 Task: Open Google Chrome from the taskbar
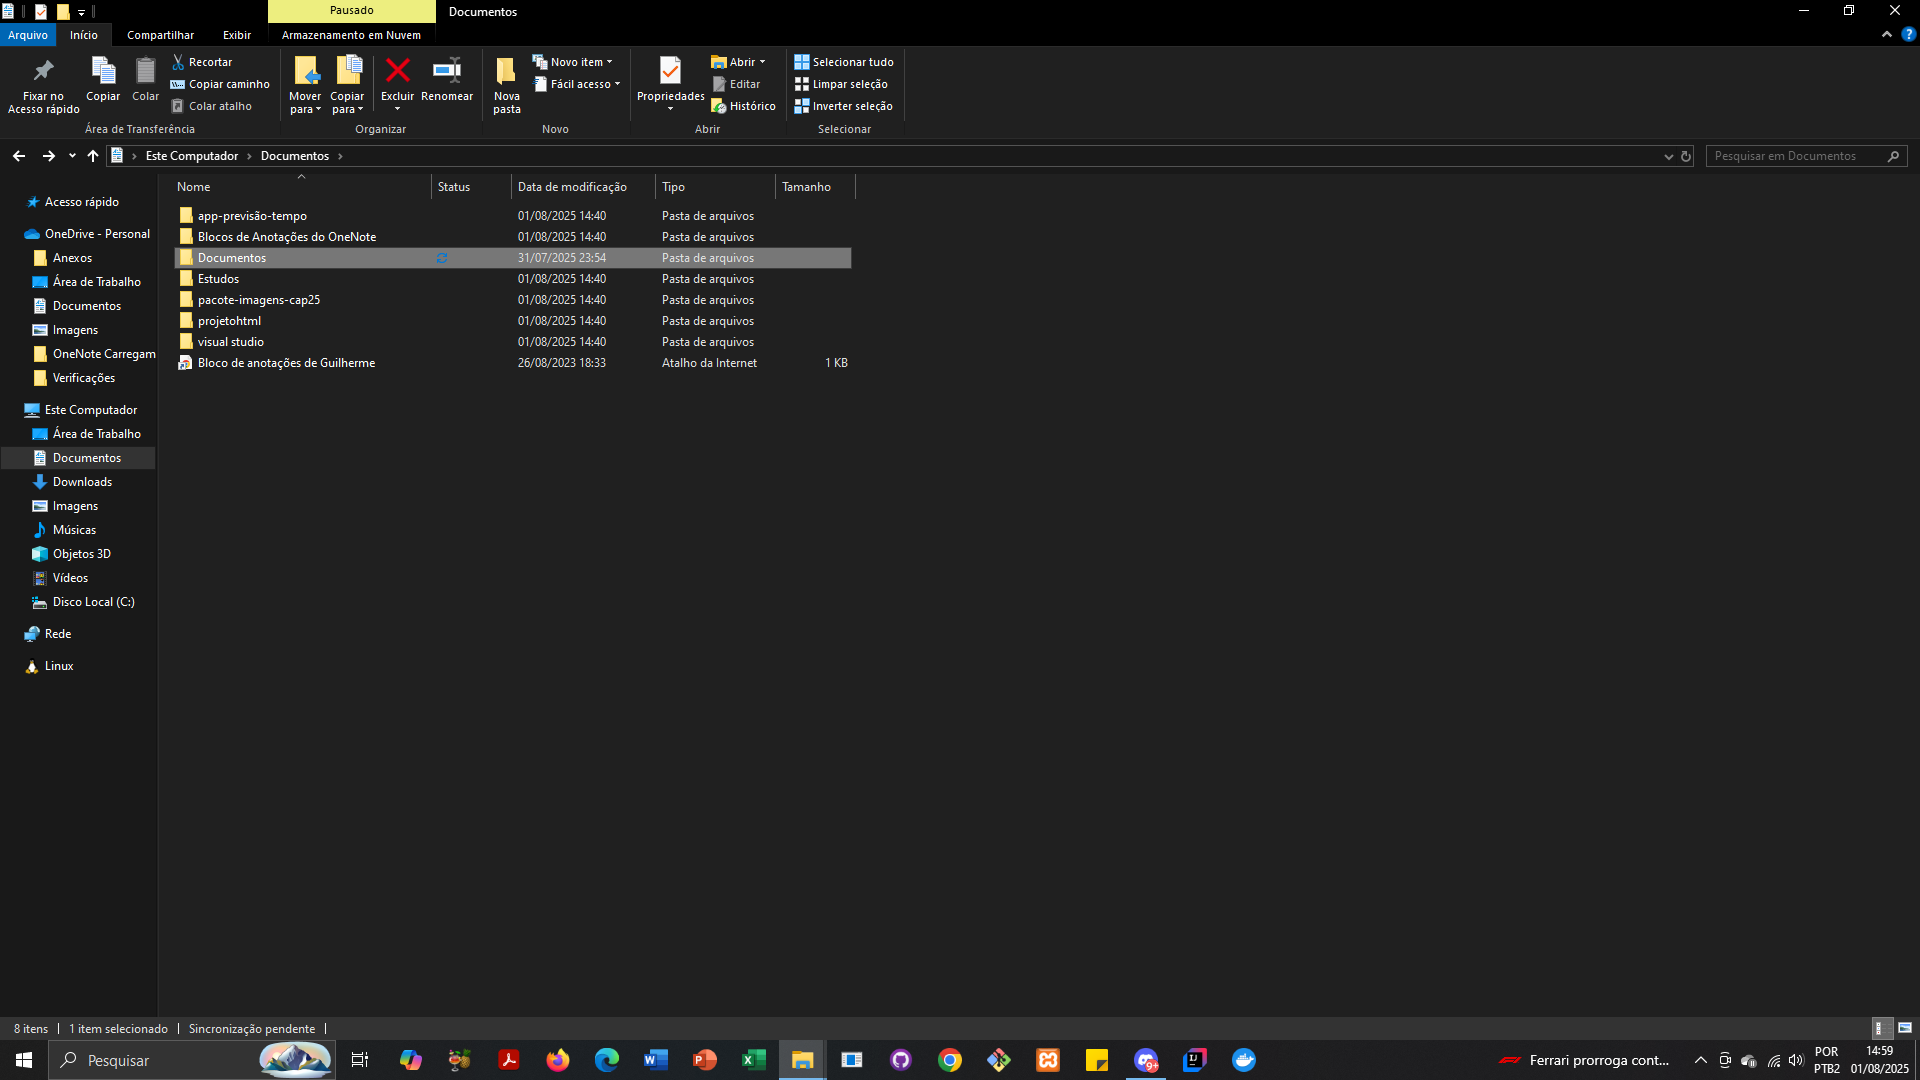[950, 1060]
